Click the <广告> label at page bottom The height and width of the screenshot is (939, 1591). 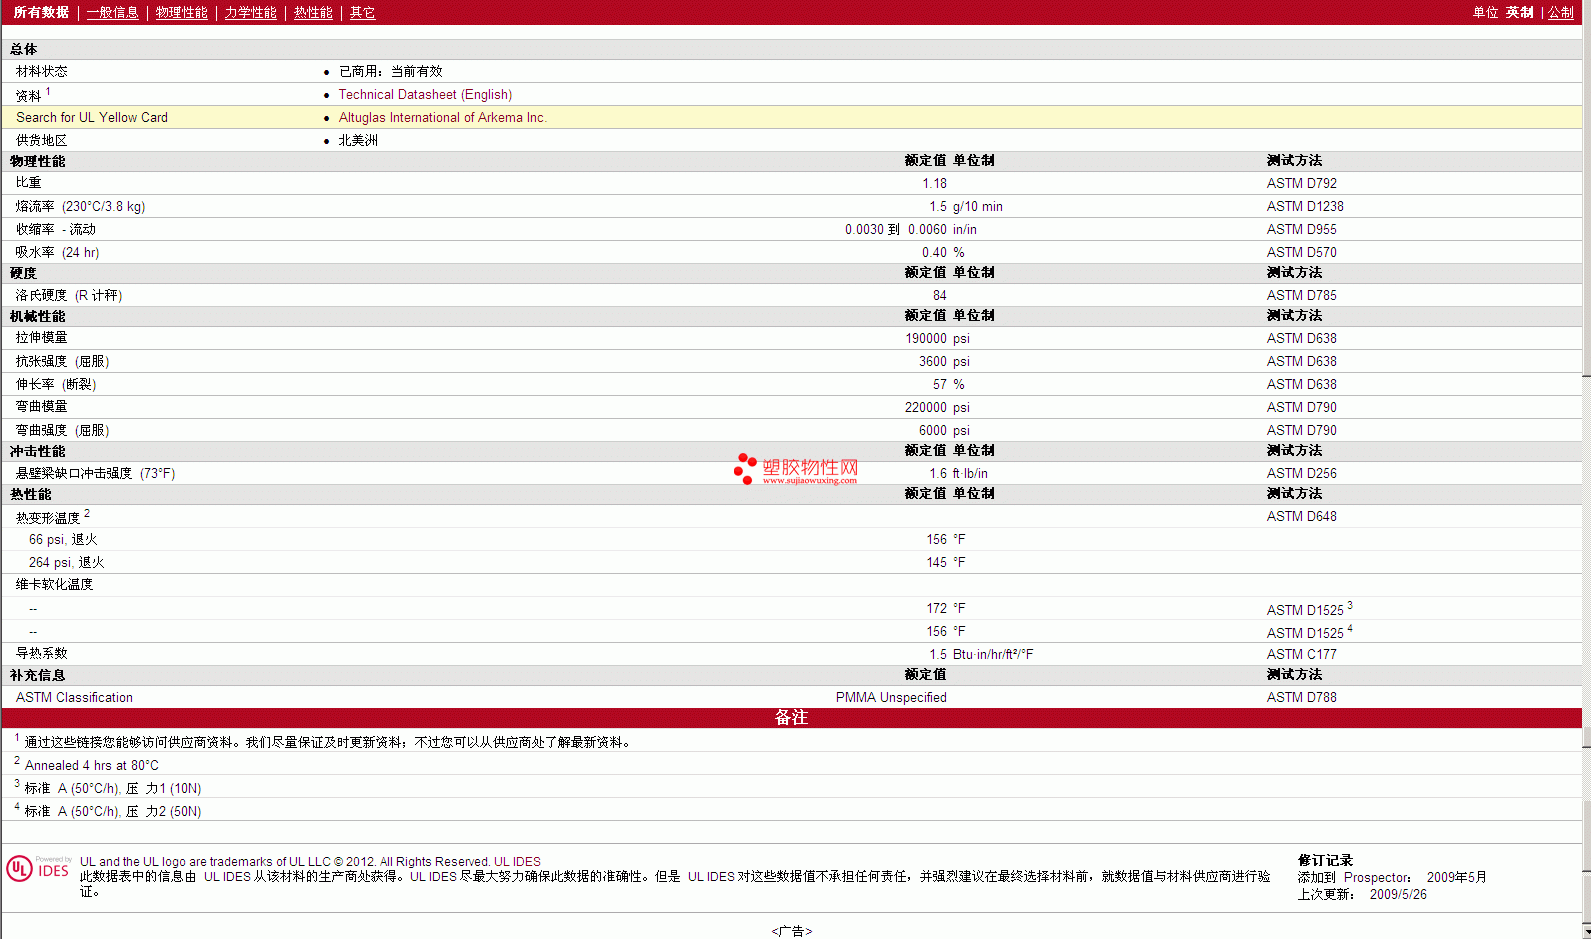(791, 931)
